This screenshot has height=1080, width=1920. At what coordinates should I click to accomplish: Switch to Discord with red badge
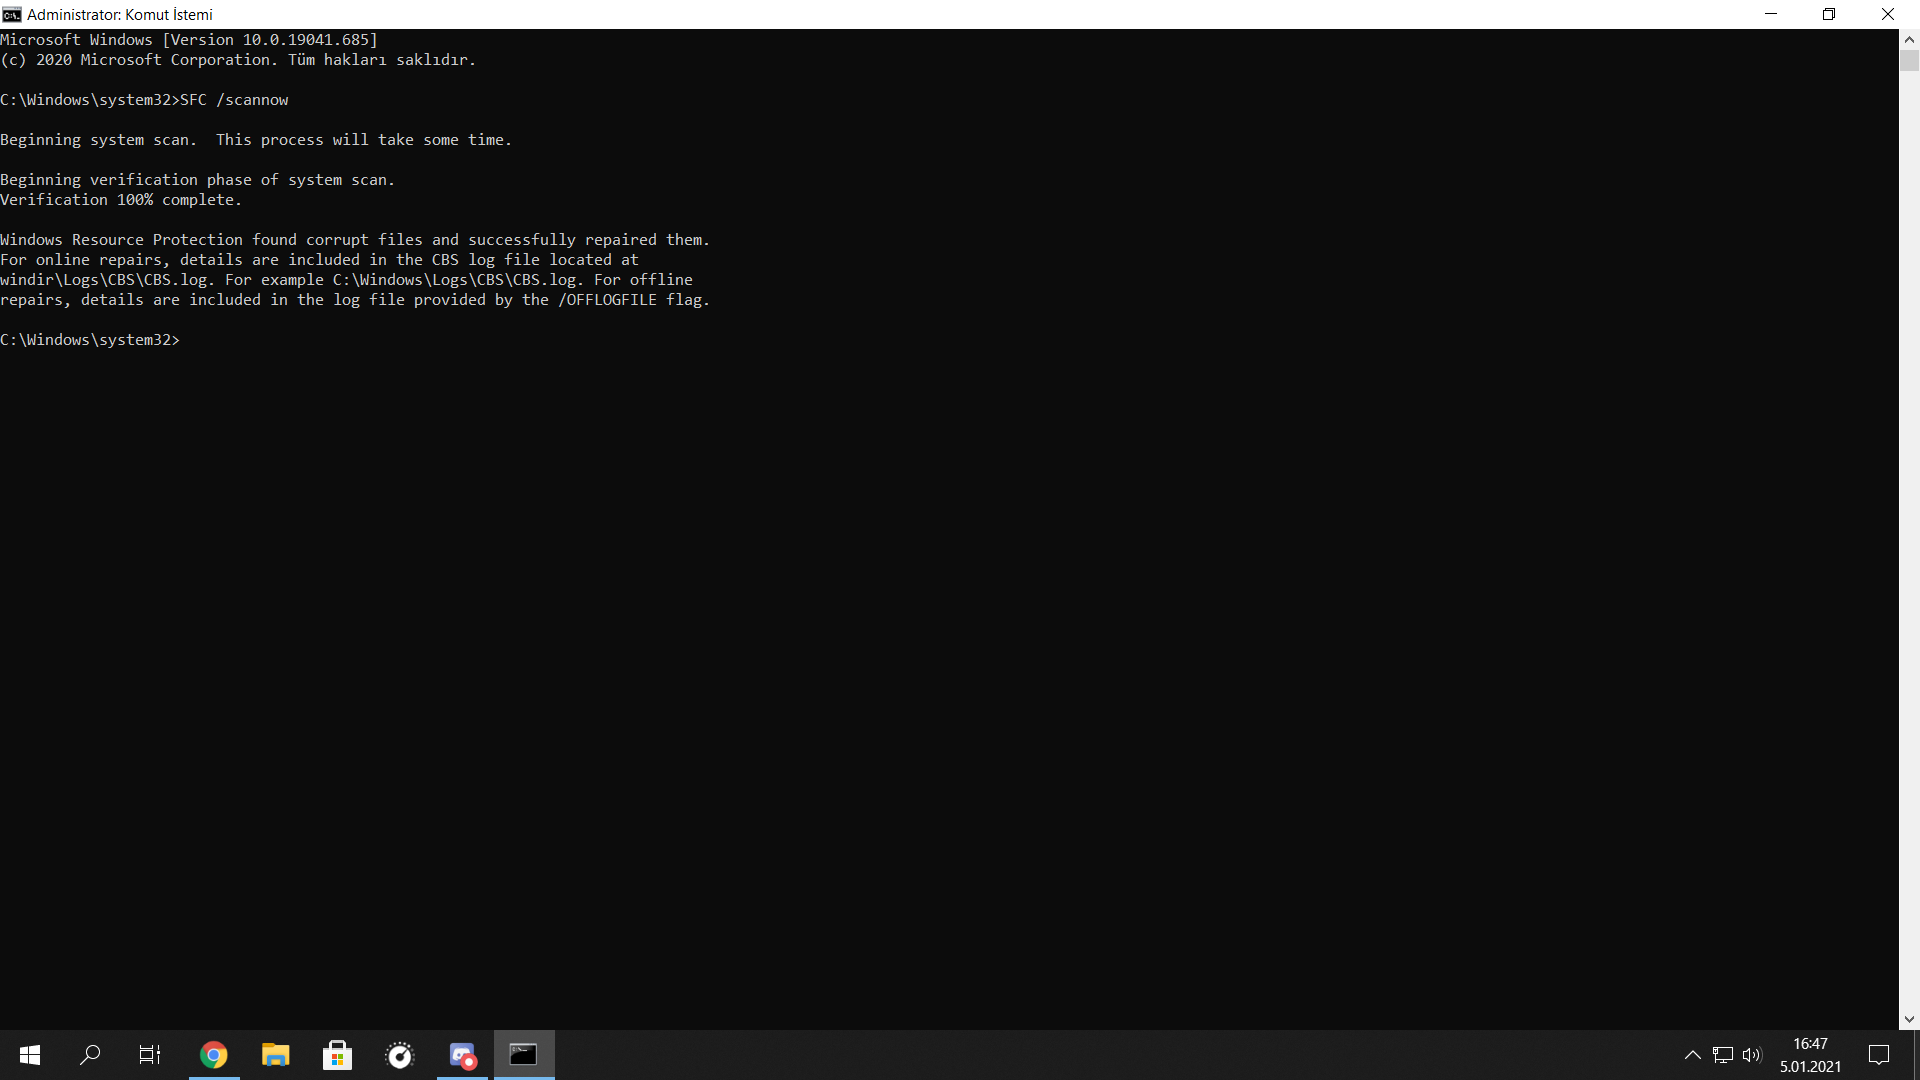point(462,1055)
